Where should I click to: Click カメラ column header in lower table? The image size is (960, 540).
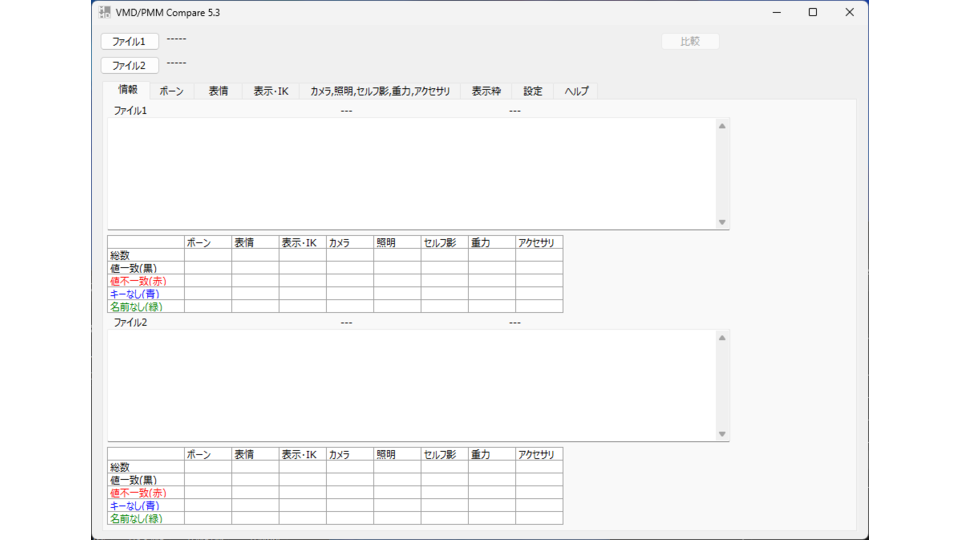pyautogui.click(x=350, y=454)
